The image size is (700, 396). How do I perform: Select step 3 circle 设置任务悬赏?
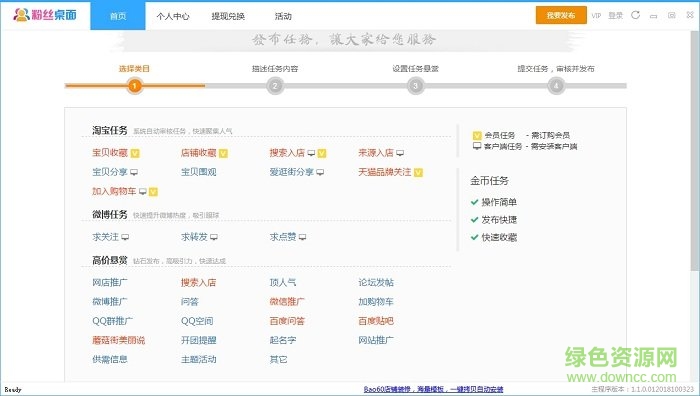click(x=415, y=86)
